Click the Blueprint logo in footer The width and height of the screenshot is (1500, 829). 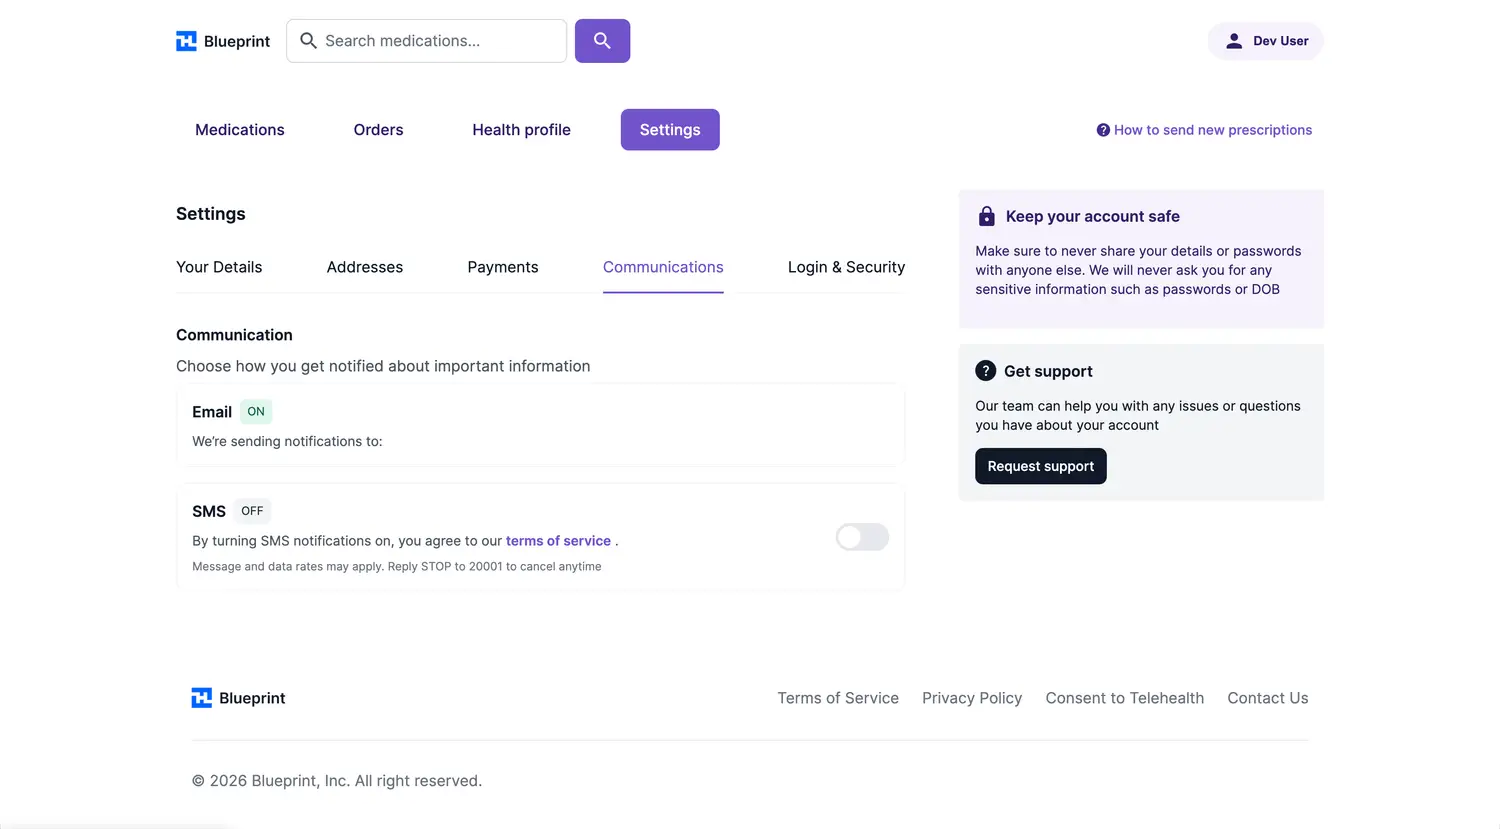tap(238, 698)
